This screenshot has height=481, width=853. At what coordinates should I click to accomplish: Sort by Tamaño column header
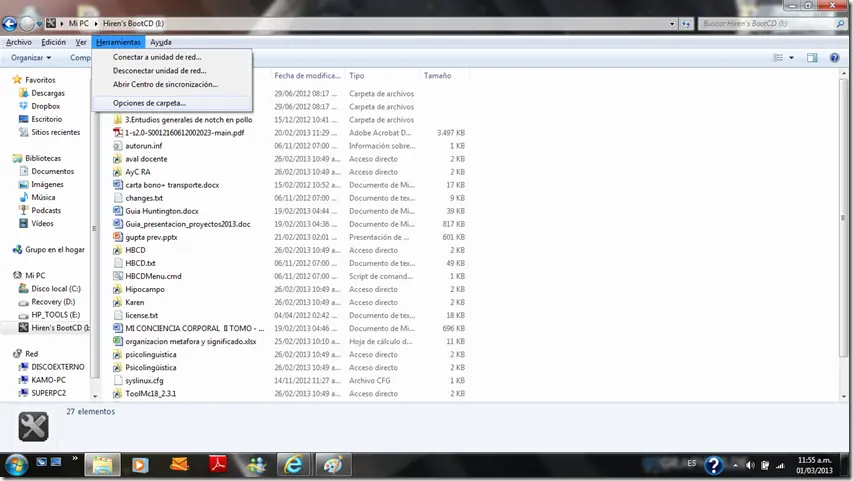click(x=443, y=76)
